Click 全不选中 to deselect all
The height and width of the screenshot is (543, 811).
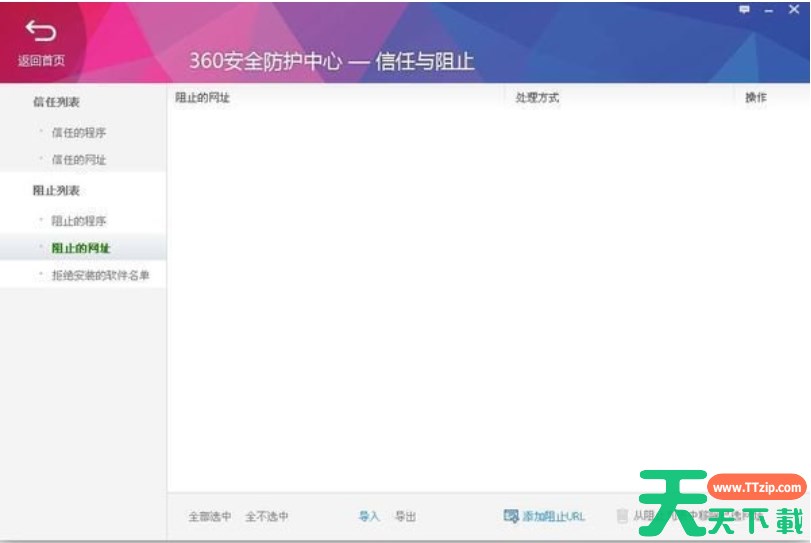[x=267, y=517]
